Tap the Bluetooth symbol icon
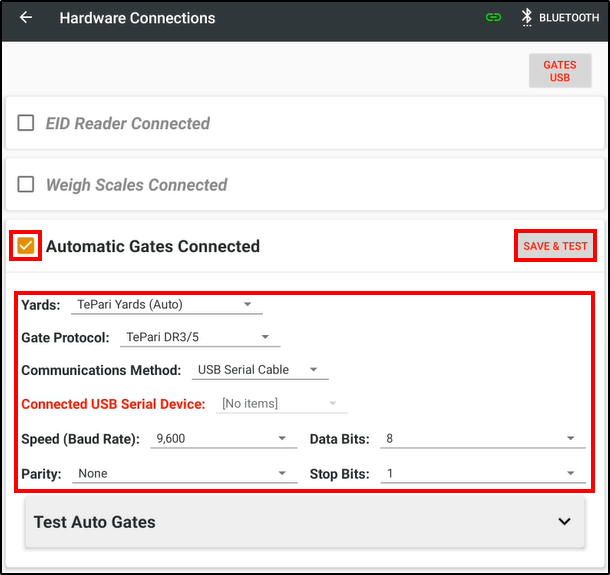610x575 pixels. coord(527,18)
